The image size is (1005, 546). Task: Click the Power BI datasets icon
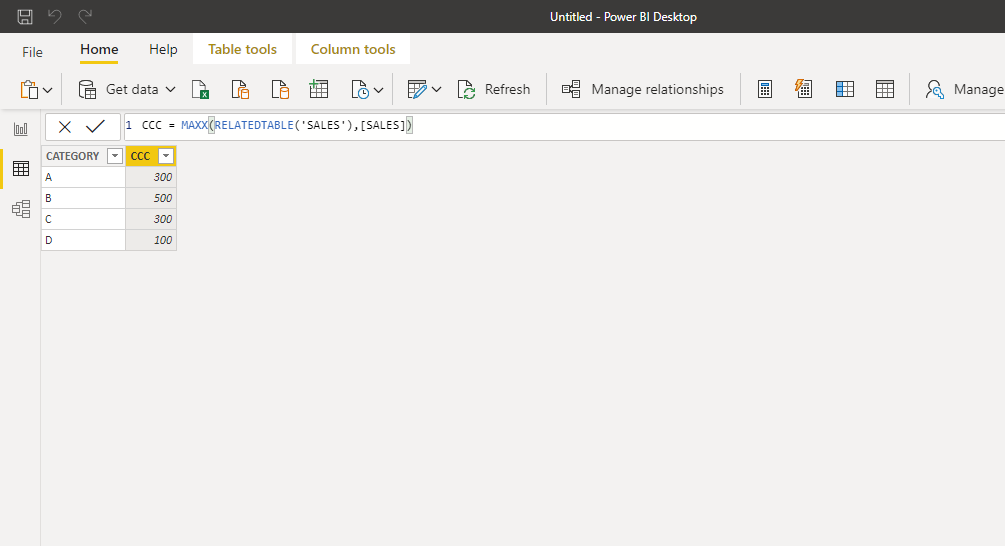pos(240,89)
